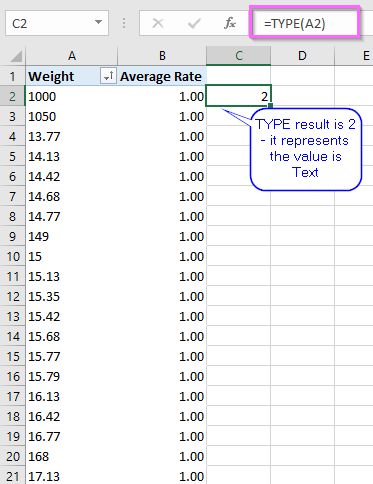Select cell containing 14.42
Image resolution: width=373 pixels, height=484 pixels.
pos(72,176)
